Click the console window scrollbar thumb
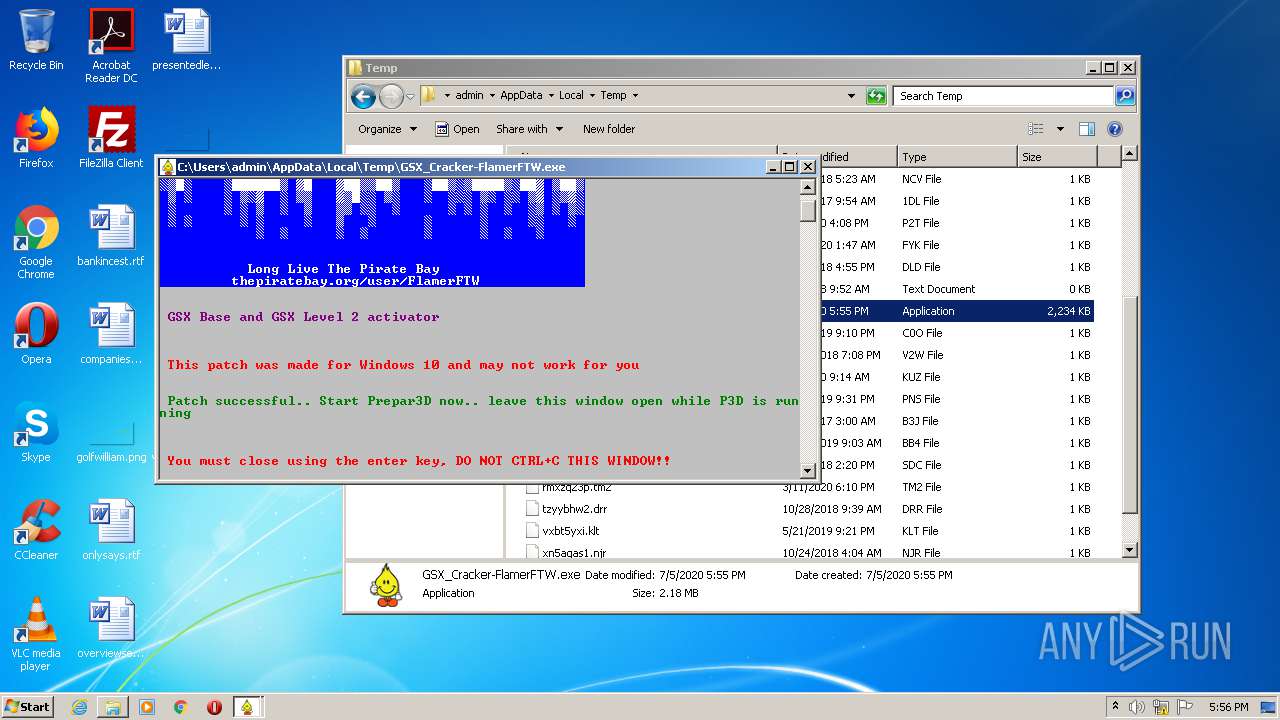This screenshot has width=1280, height=720. click(808, 209)
